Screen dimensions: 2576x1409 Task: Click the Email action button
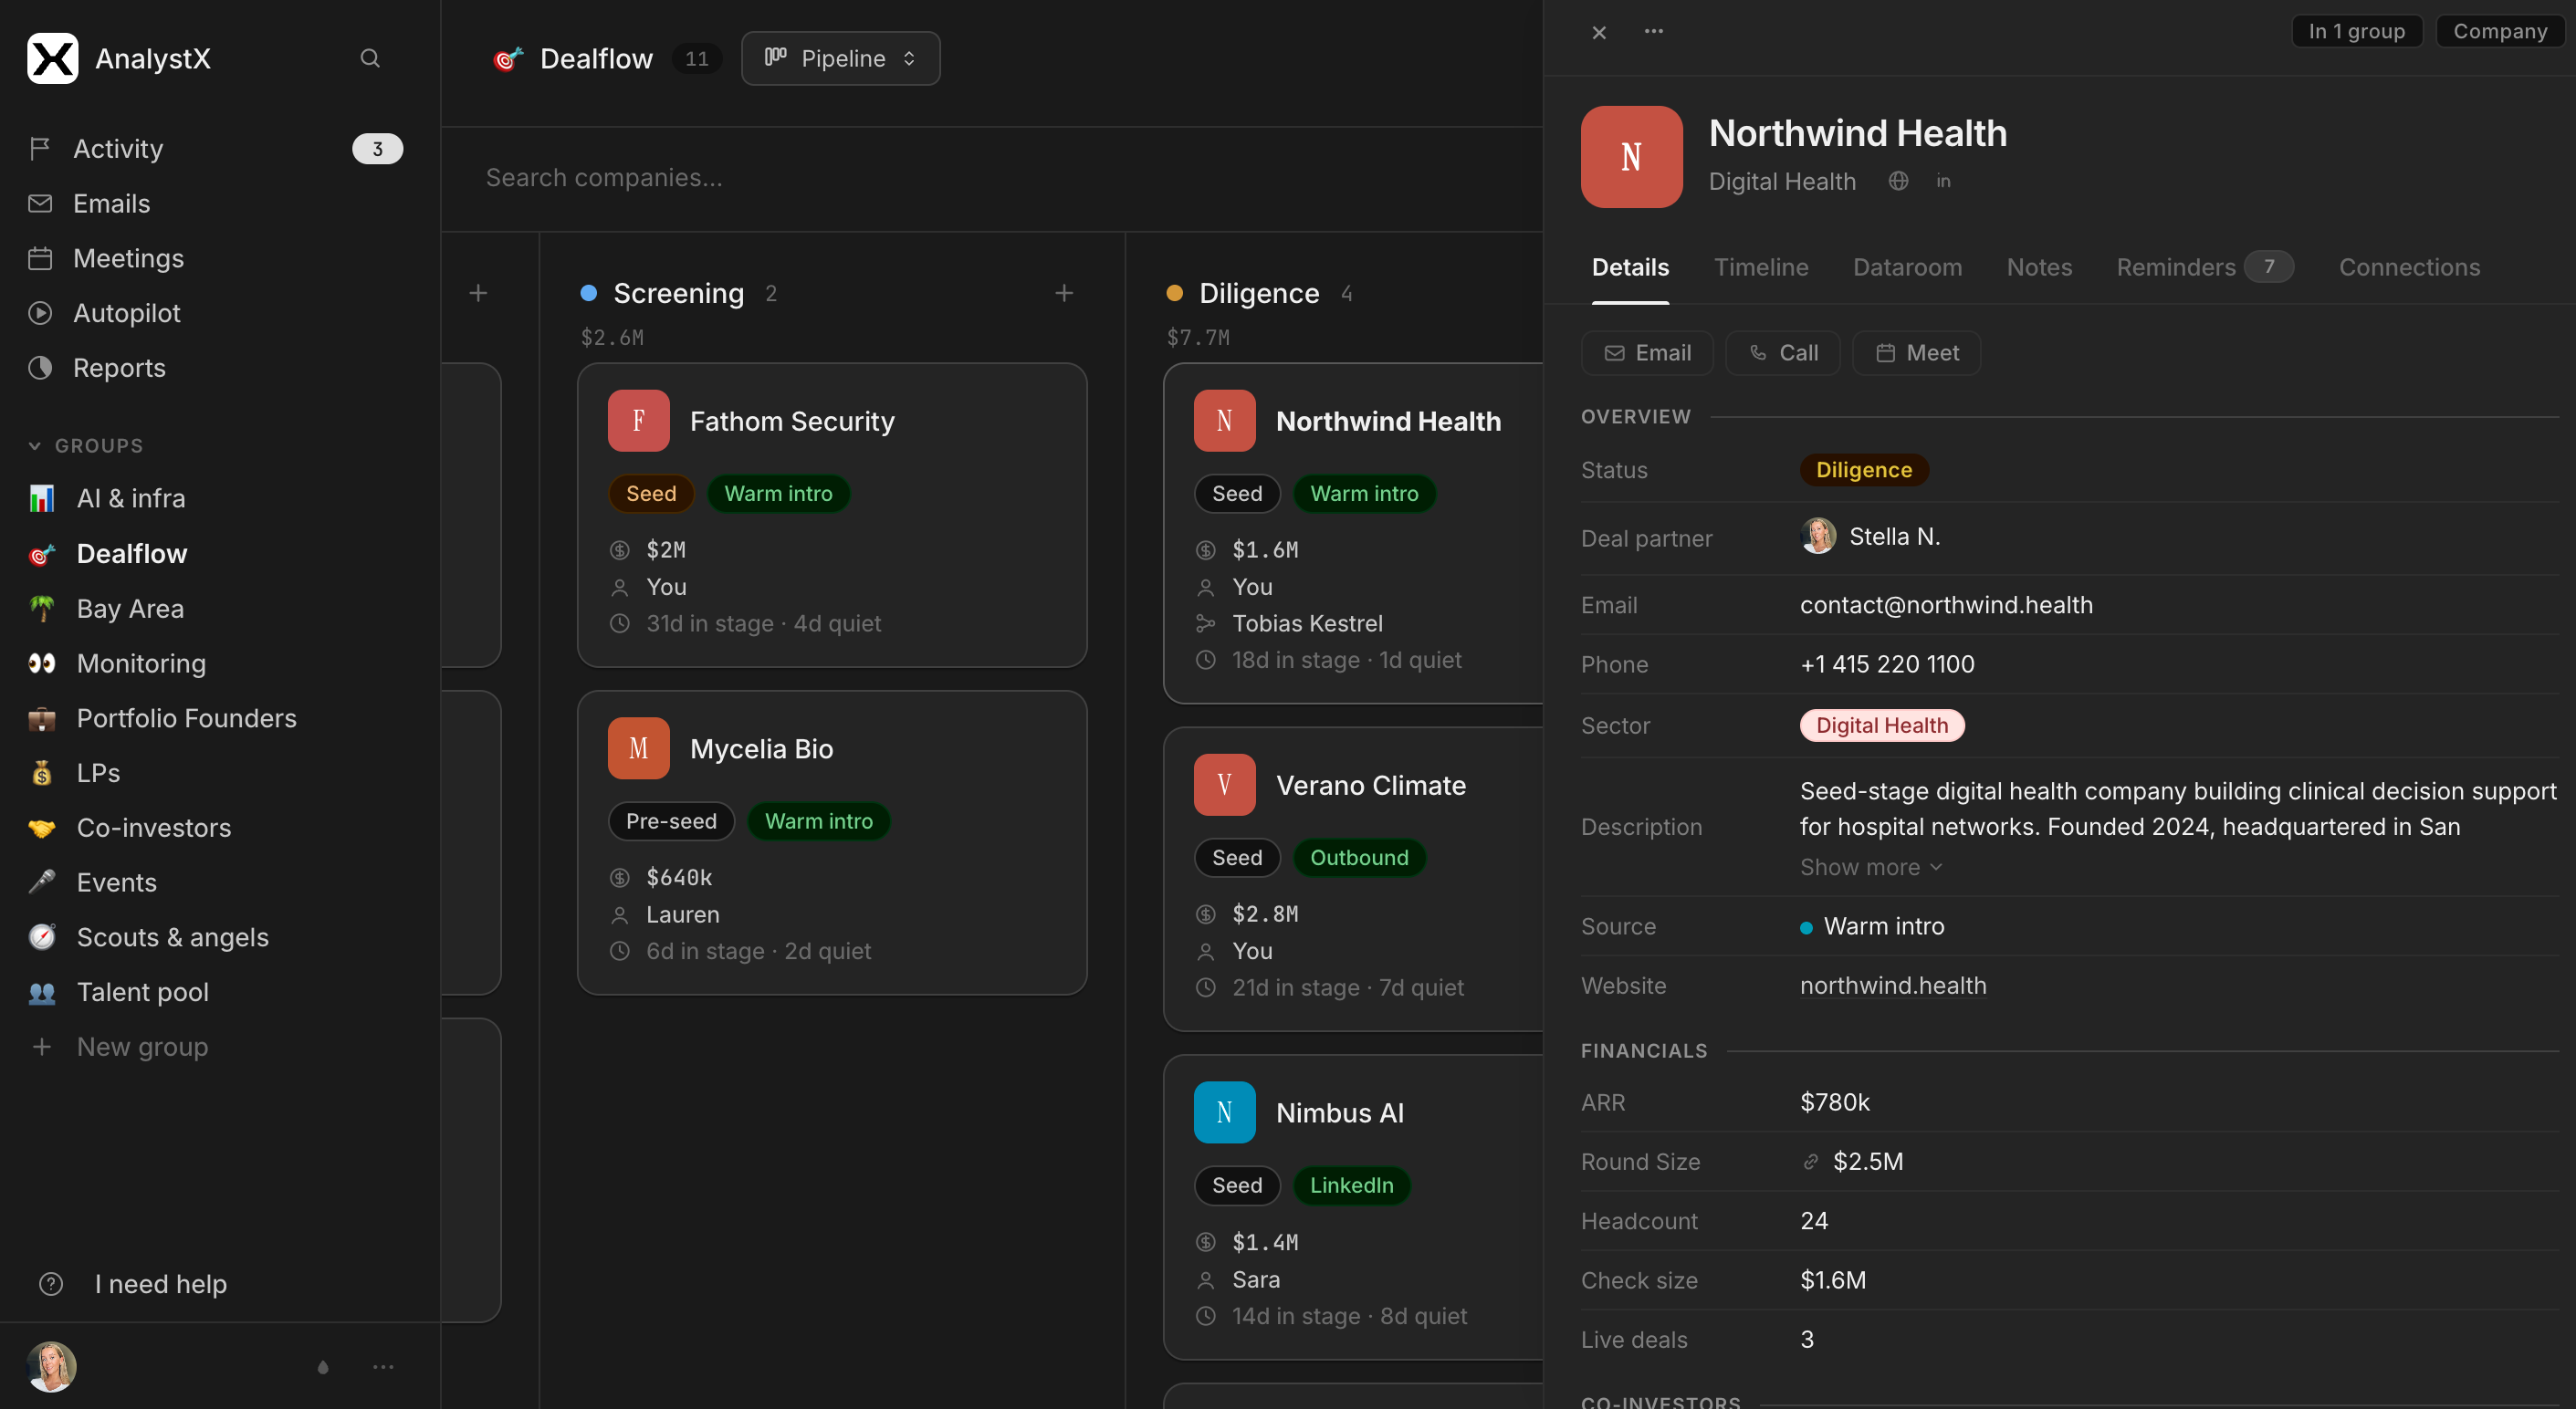[x=1647, y=353]
